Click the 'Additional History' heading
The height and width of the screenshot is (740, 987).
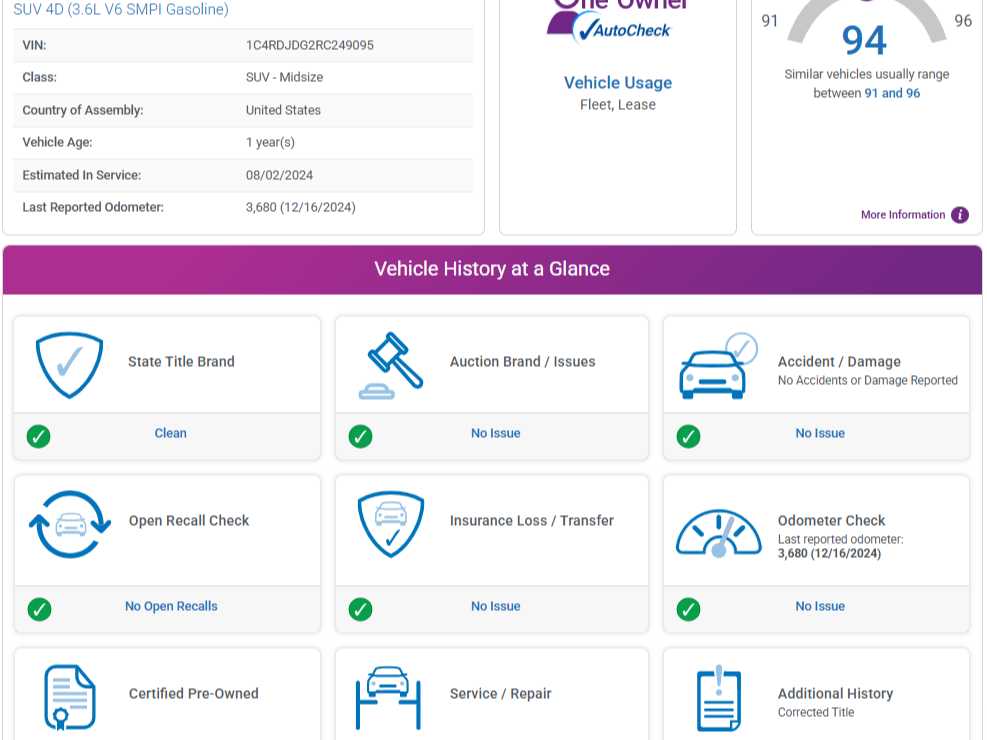point(835,694)
